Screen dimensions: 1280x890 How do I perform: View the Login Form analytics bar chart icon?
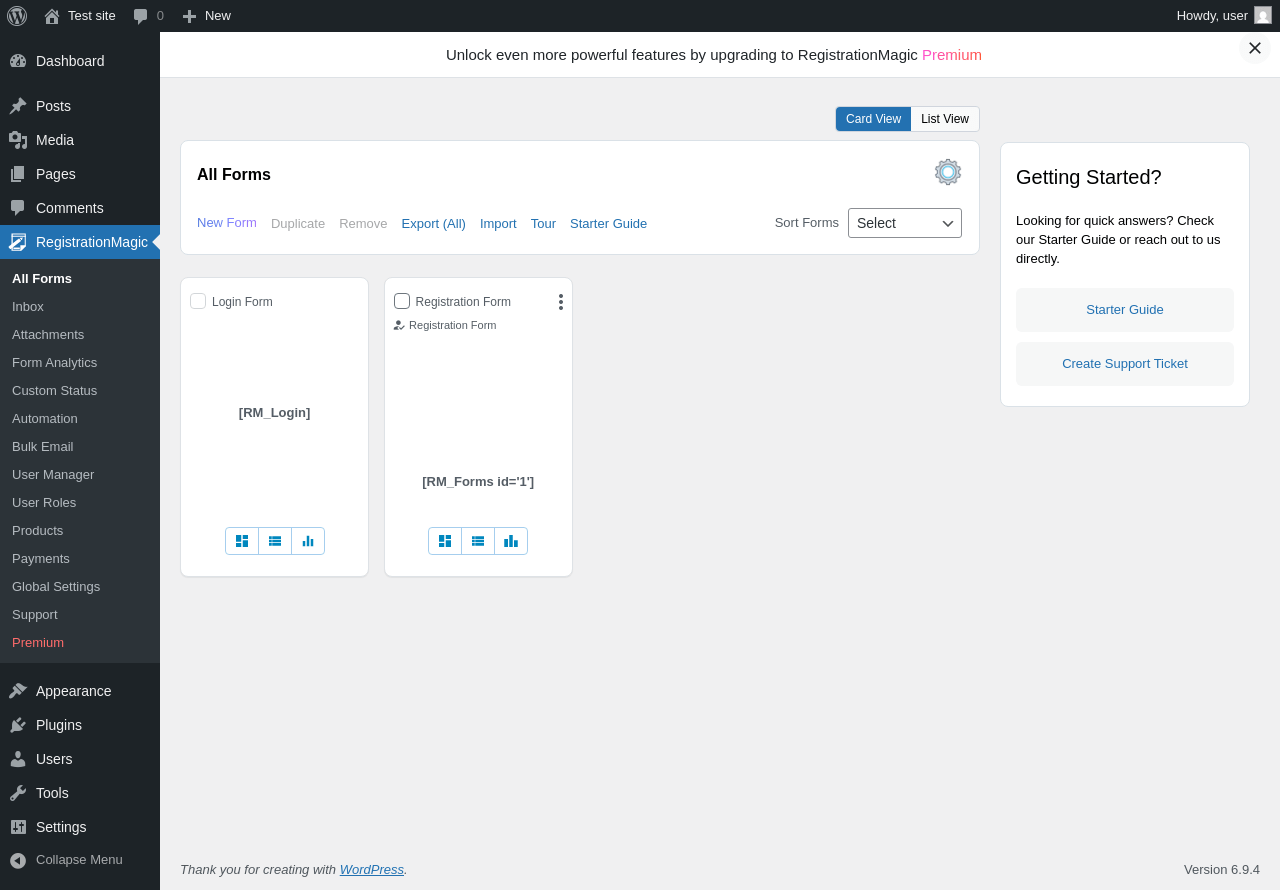coord(308,541)
